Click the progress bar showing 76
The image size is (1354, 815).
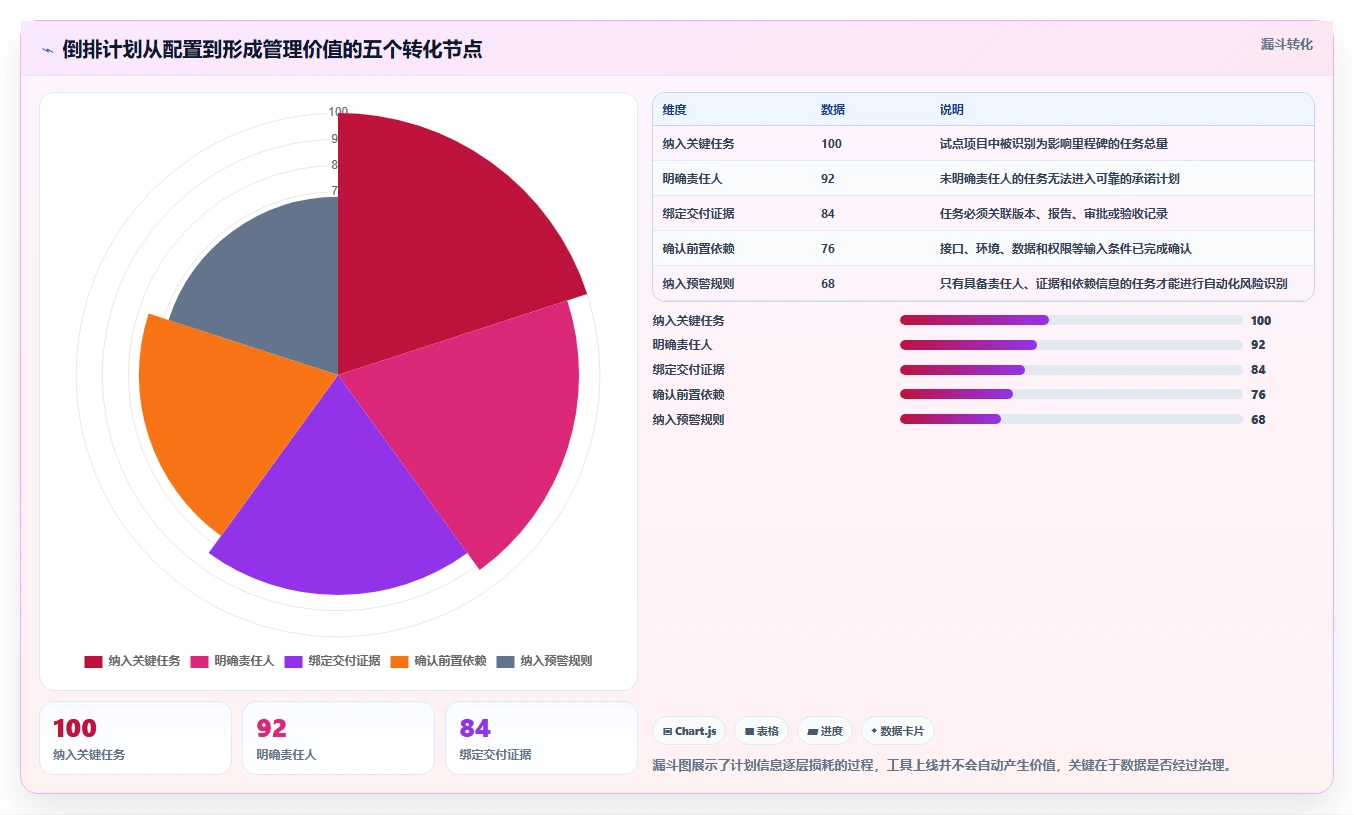(1071, 394)
